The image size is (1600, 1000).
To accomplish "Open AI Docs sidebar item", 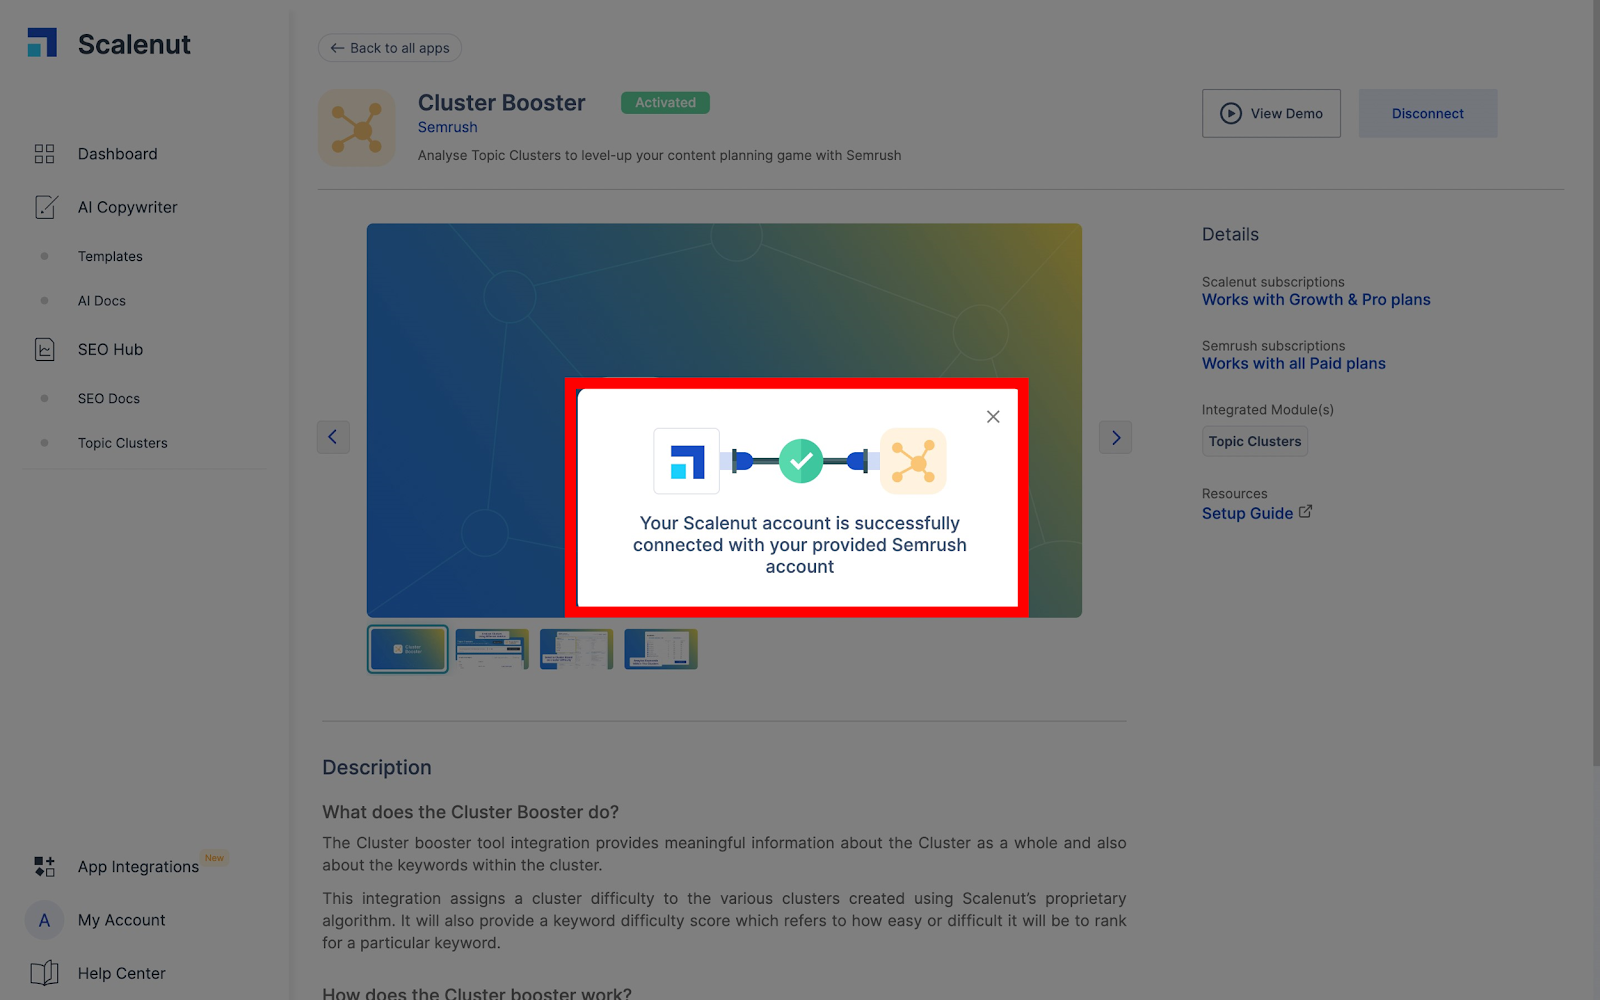I will [102, 301].
